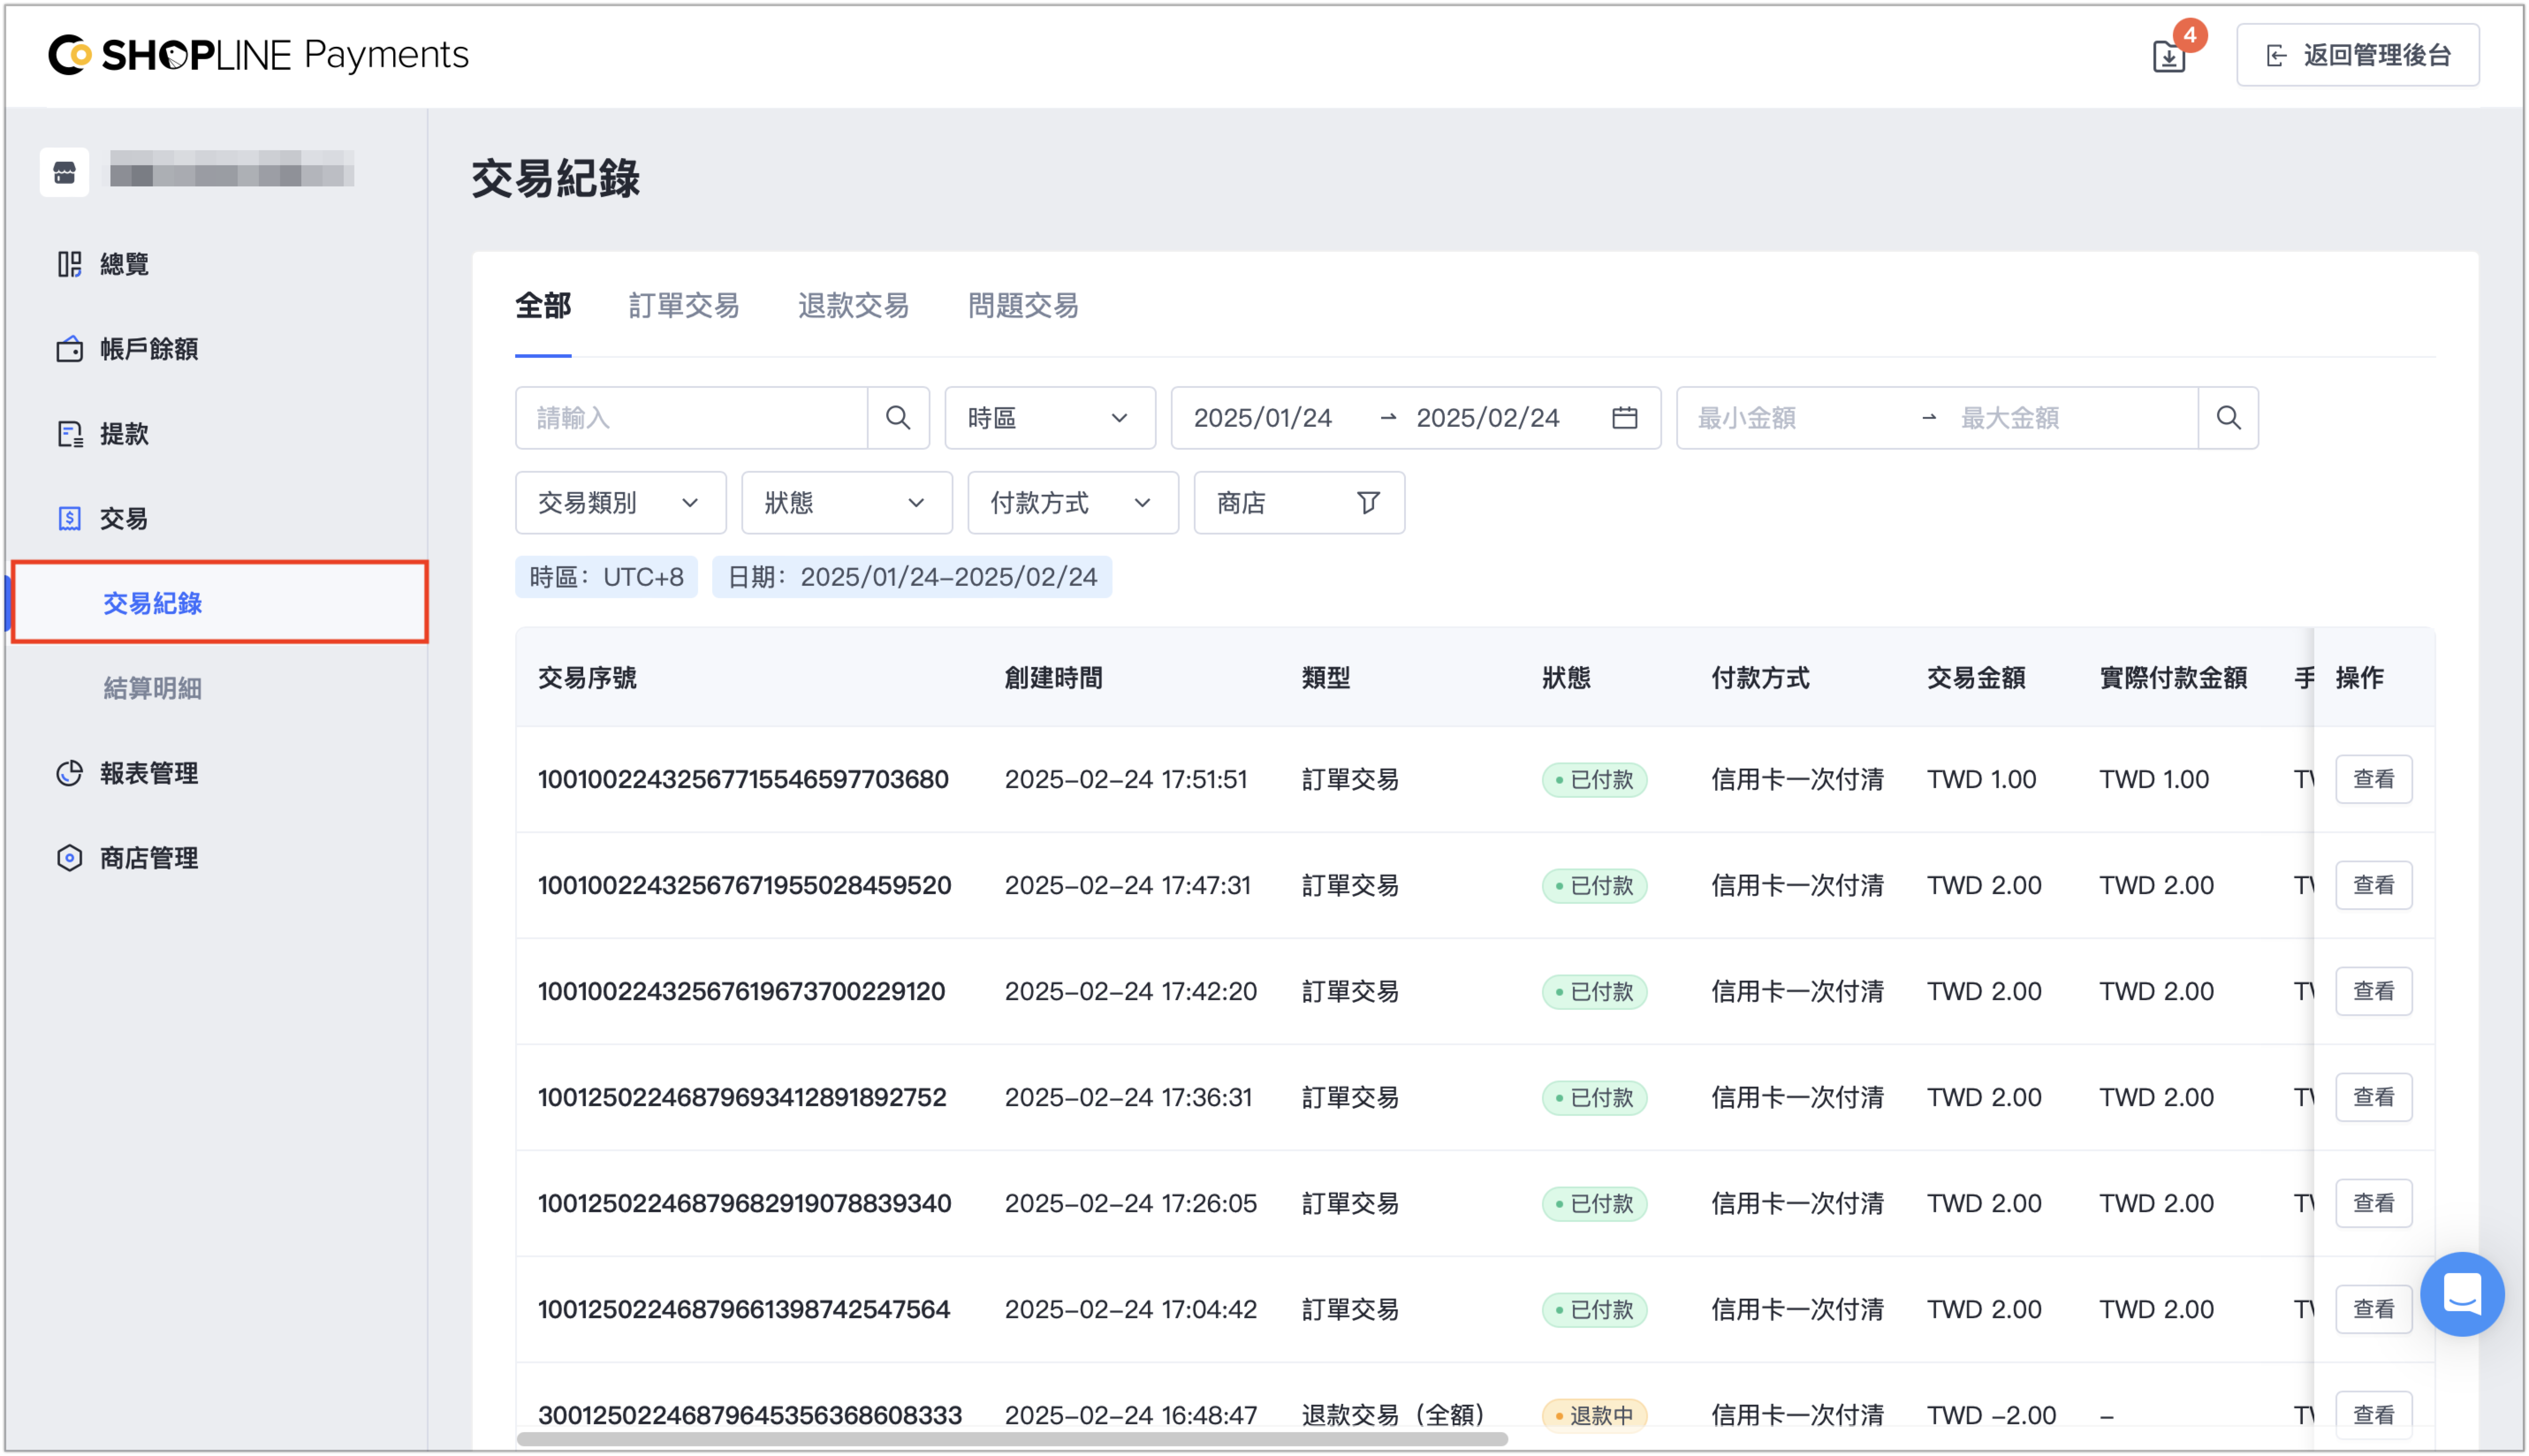Click the 最大金額 input field
2529x1456 pixels.
(2070, 418)
